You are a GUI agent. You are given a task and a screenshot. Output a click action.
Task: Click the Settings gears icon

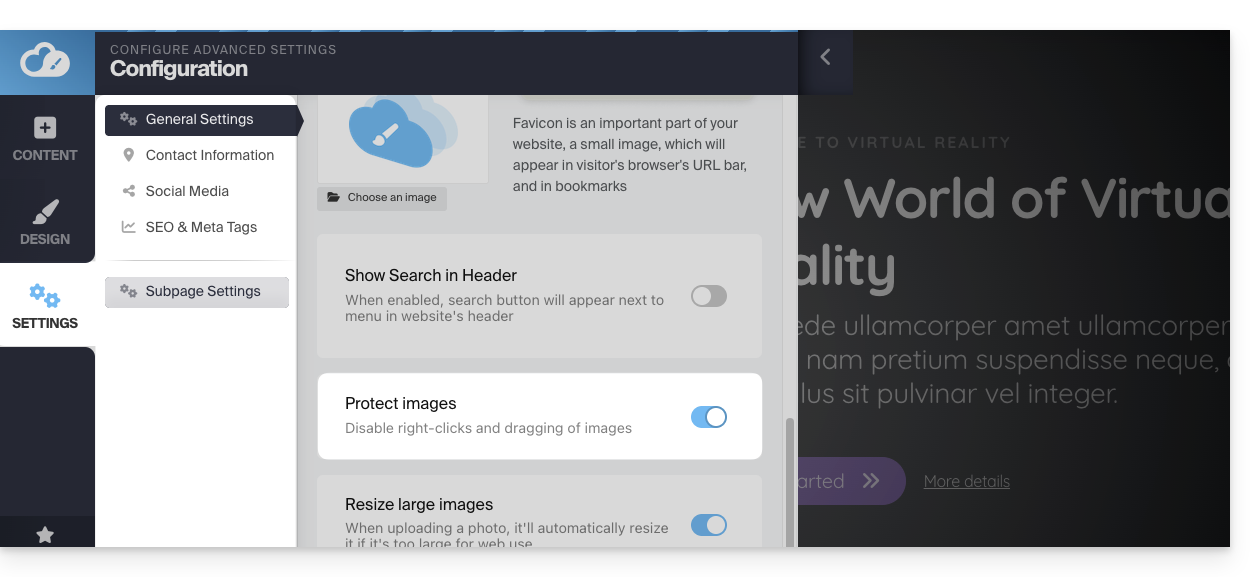[45, 295]
